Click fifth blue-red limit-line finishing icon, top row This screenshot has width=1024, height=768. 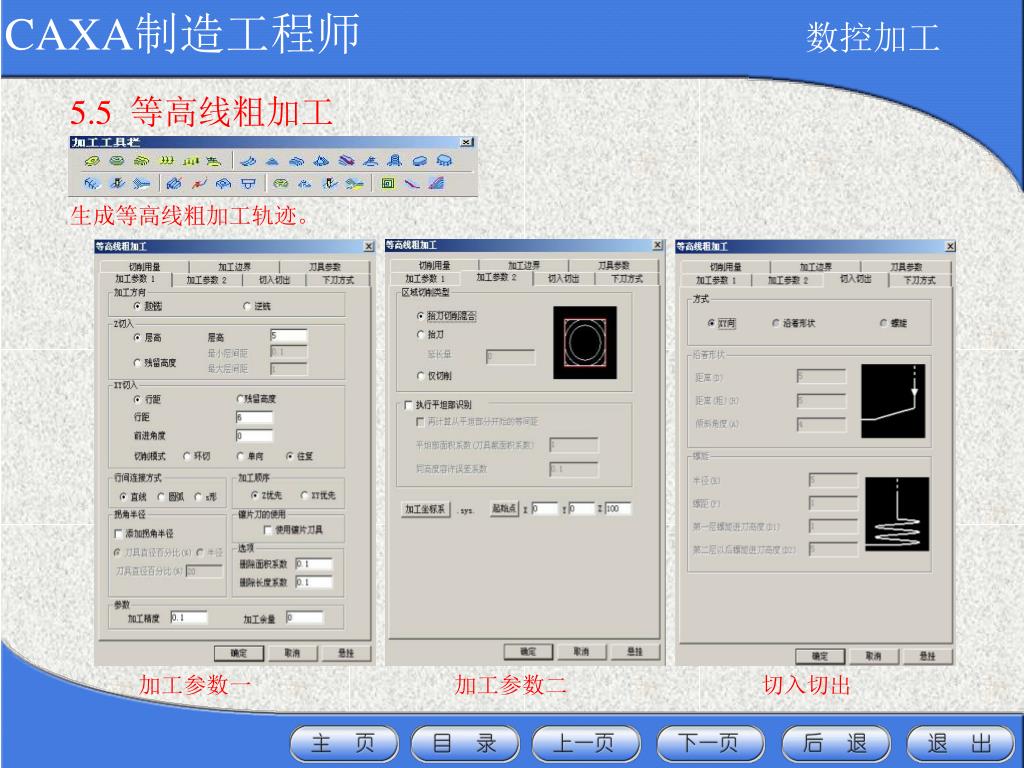pyautogui.click(x=346, y=161)
